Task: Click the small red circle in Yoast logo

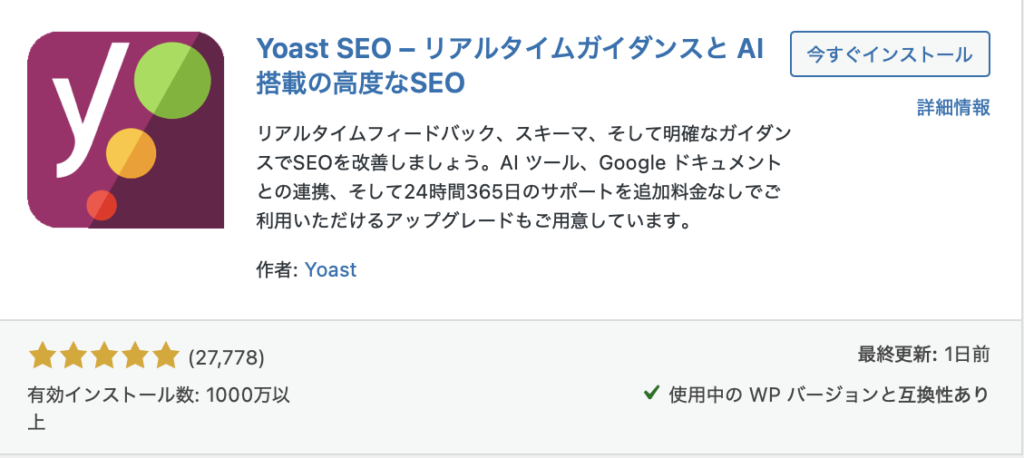Action: coord(102,205)
